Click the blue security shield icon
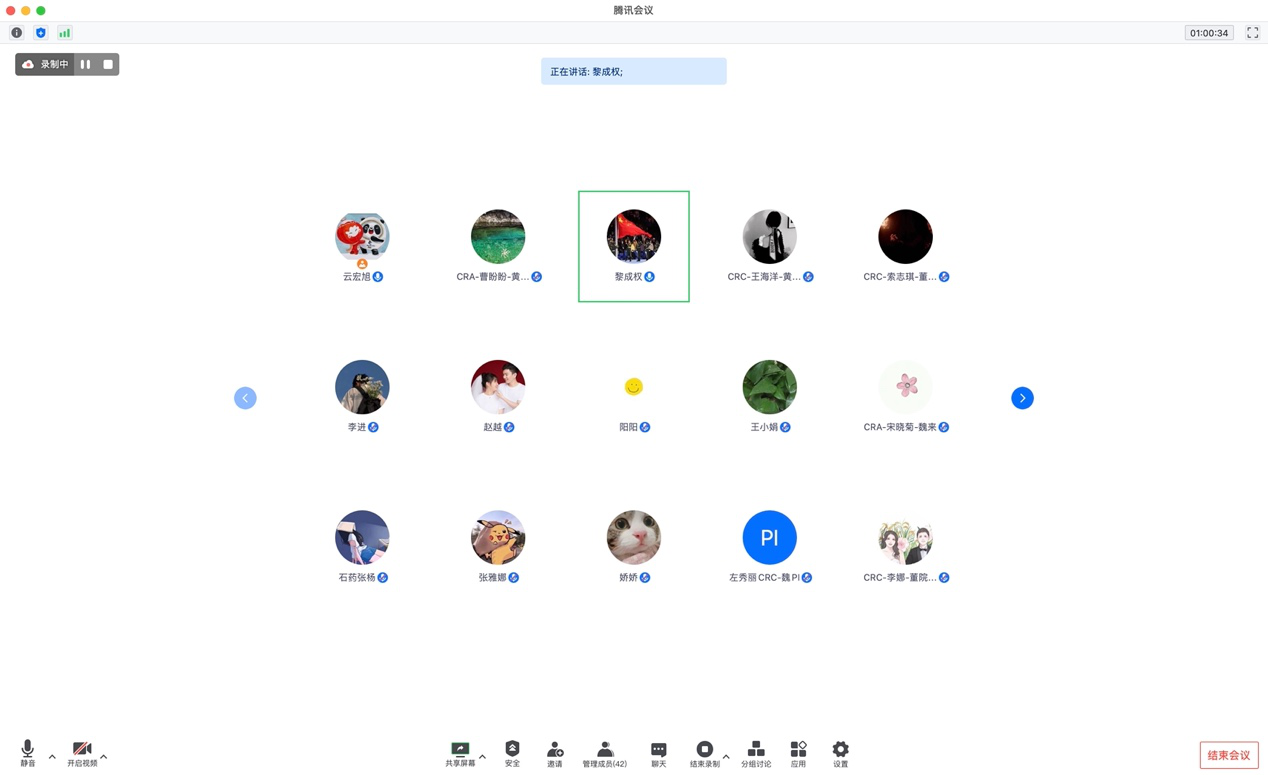Viewport: 1268px width, 775px height. [41, 33]
